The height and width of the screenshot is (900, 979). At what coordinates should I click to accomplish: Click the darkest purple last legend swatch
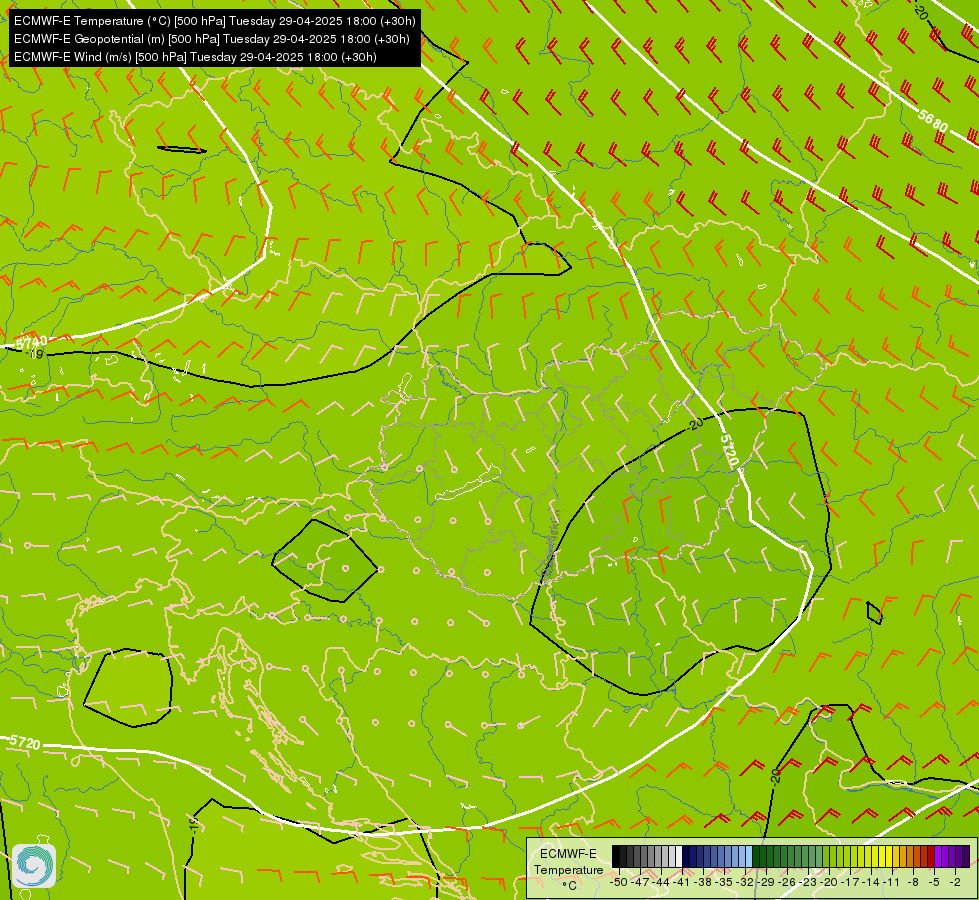click(x=966, y=856)
